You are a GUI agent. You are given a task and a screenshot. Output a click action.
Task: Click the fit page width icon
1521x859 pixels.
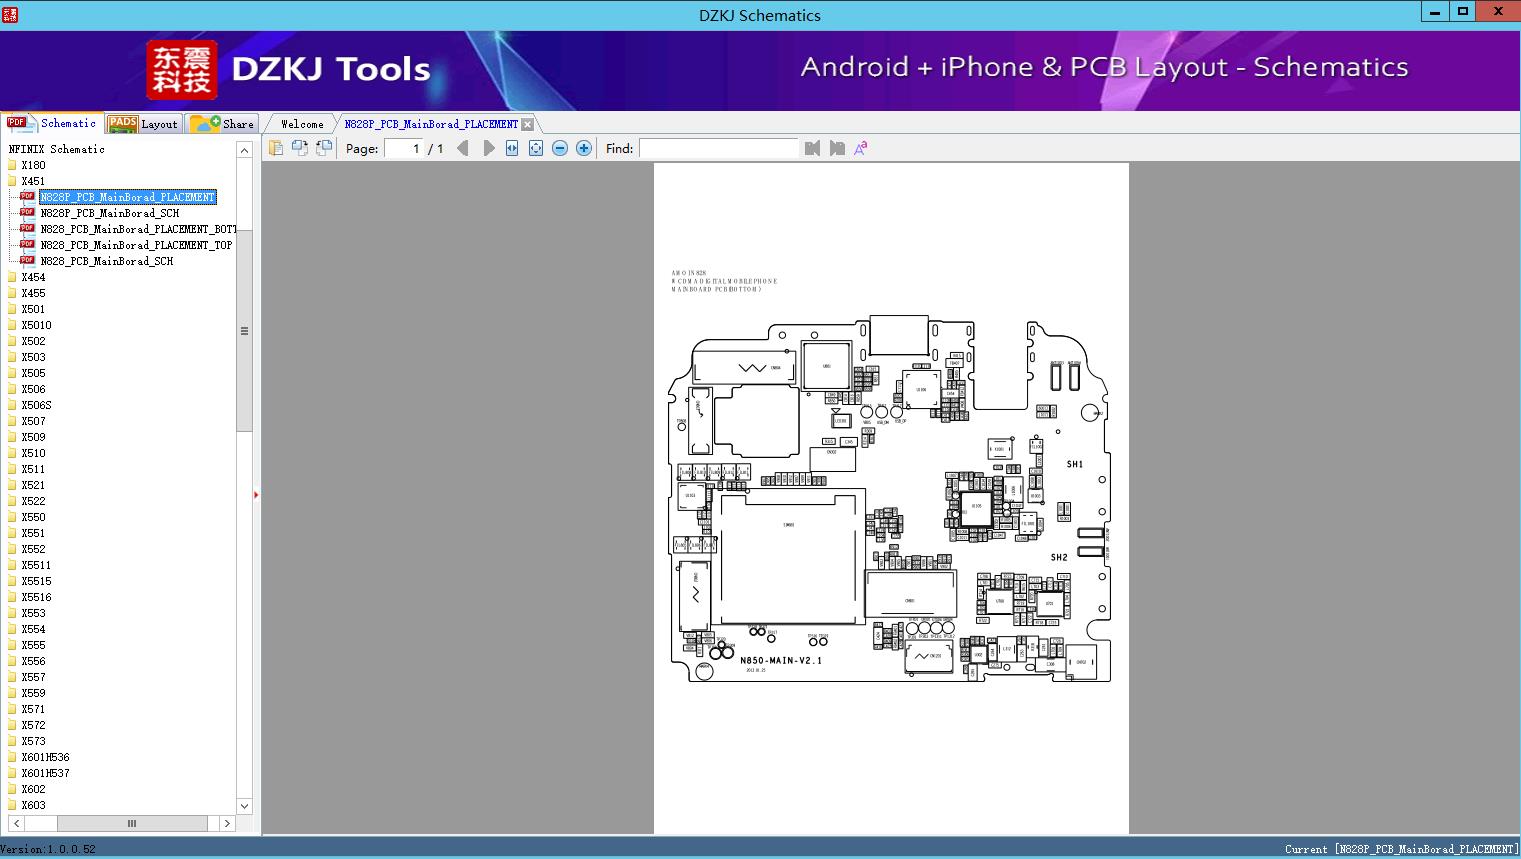tap(512, 148)
